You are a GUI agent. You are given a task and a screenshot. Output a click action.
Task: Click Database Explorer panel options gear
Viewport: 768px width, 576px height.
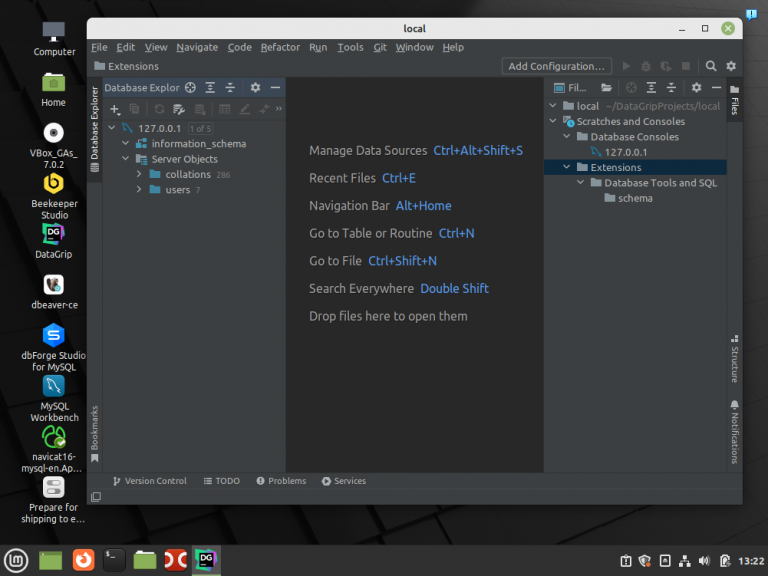coord(255,88)
